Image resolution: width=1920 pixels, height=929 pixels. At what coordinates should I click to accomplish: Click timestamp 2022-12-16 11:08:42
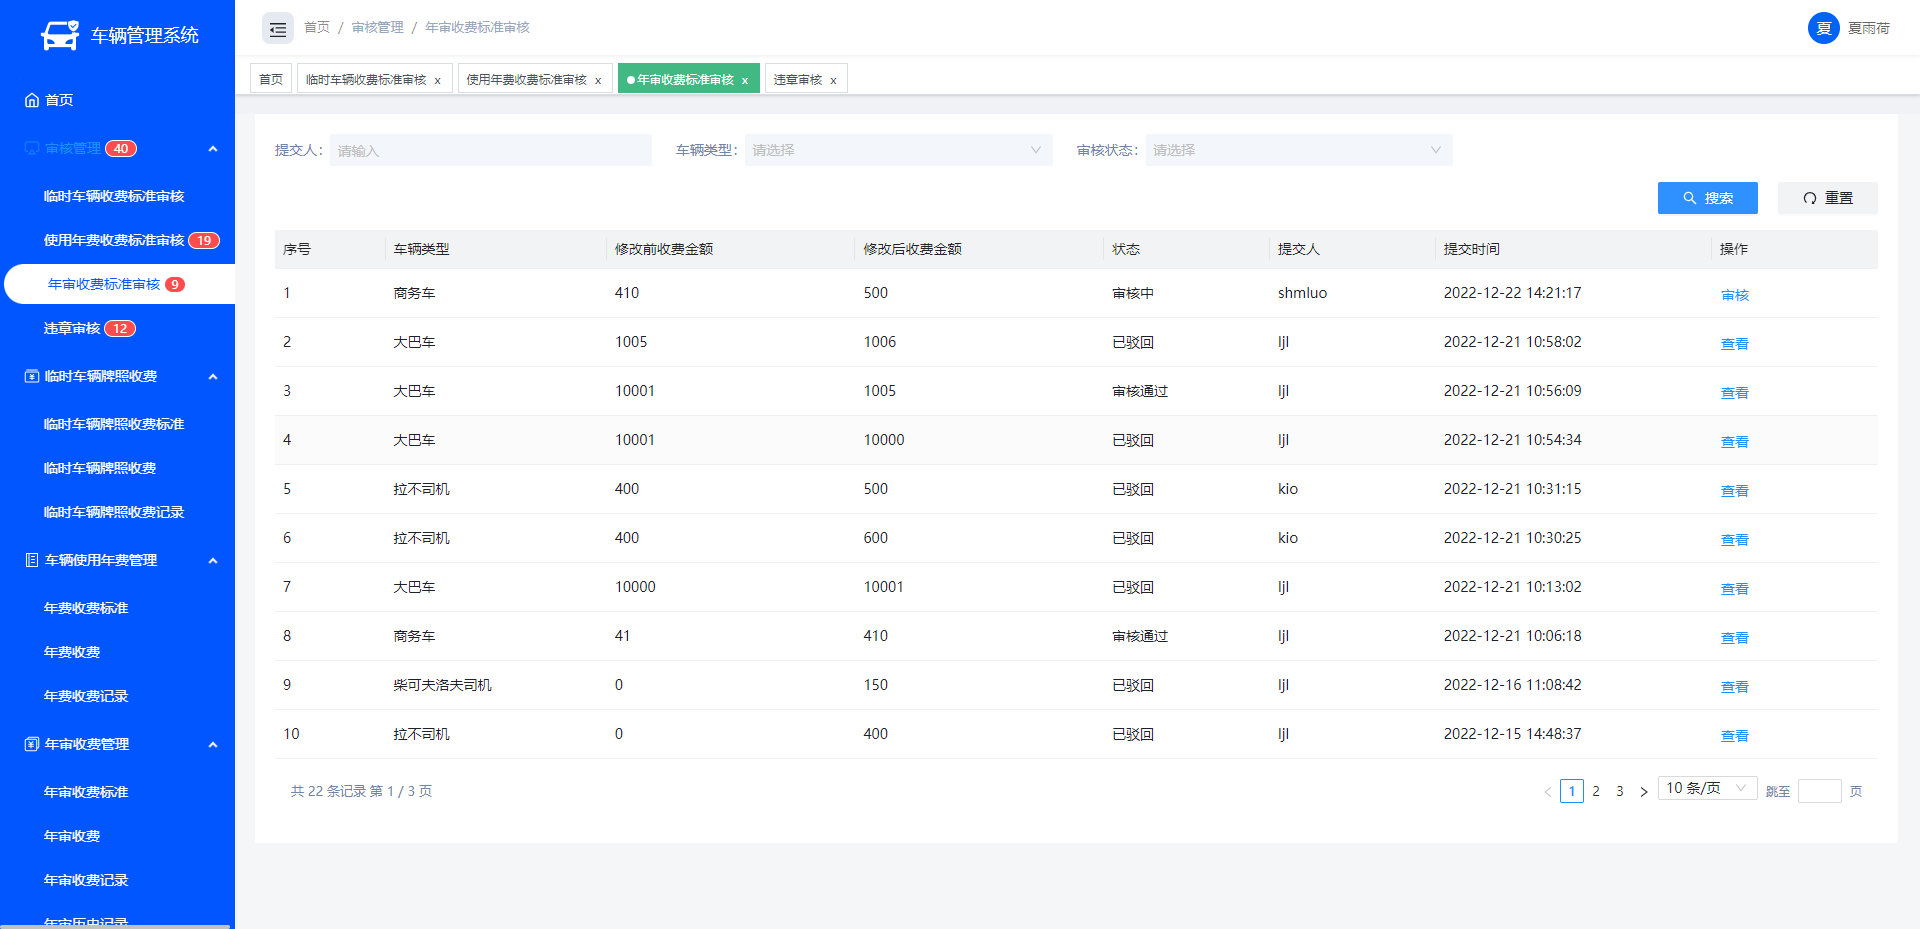coord(1512,685)
